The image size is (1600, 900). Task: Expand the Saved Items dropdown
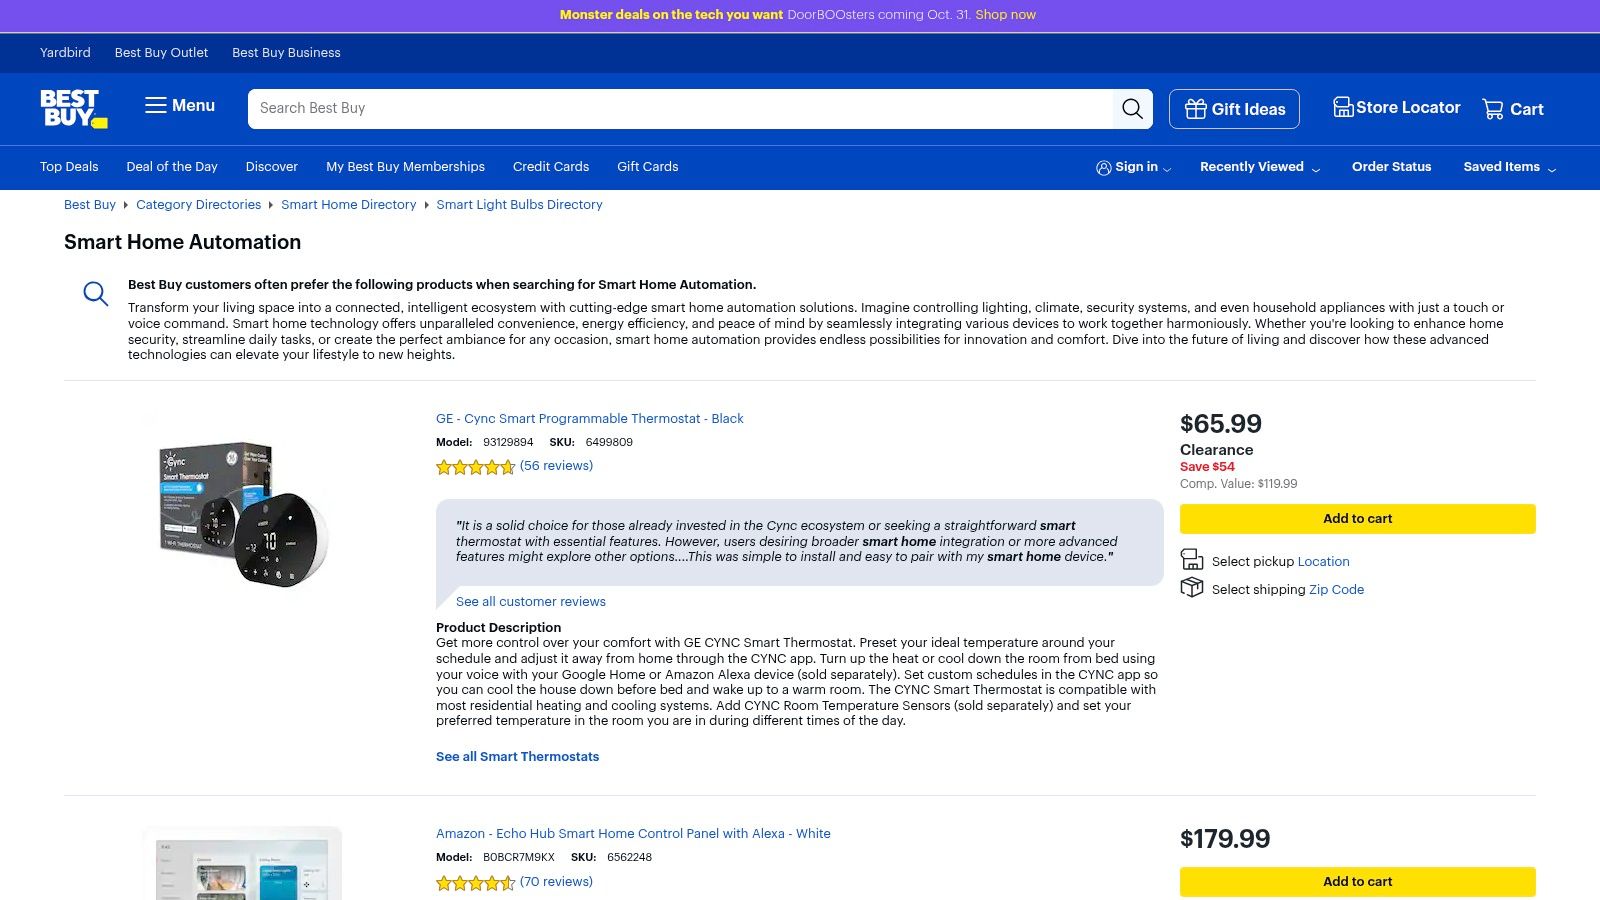point(1509,167)
